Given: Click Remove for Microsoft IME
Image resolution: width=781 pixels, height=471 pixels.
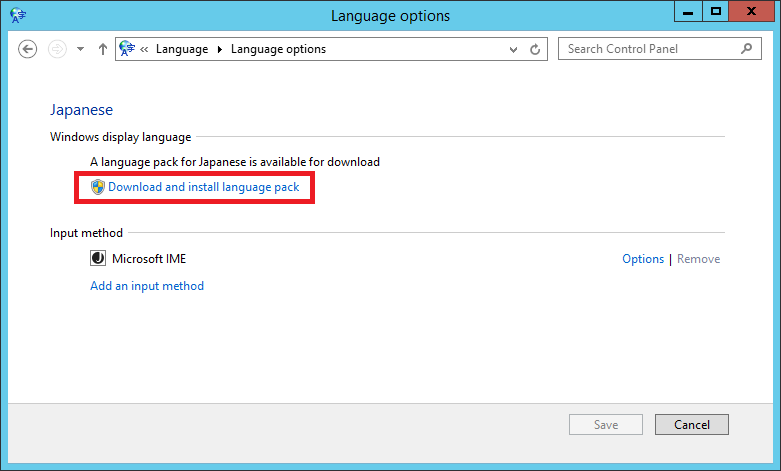Looking at the screenshot, I should (698, 259).
